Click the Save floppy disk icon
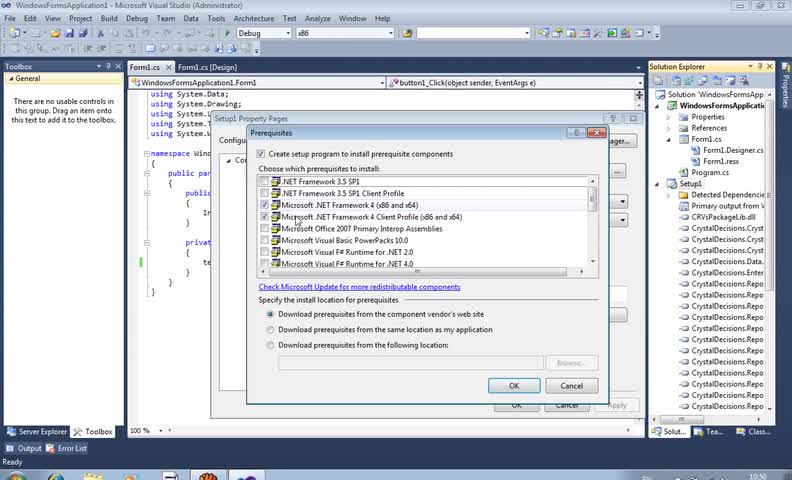 [69, 33]
